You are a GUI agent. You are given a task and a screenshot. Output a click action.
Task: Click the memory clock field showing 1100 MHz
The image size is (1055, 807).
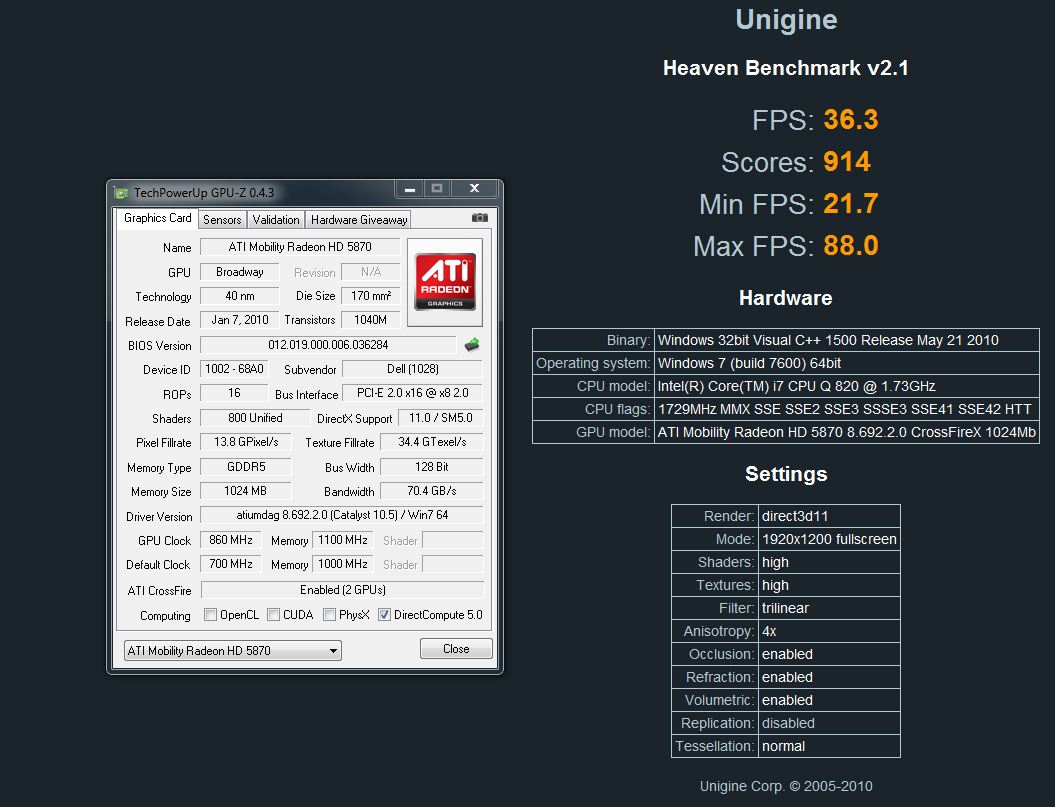pos(342,540)
